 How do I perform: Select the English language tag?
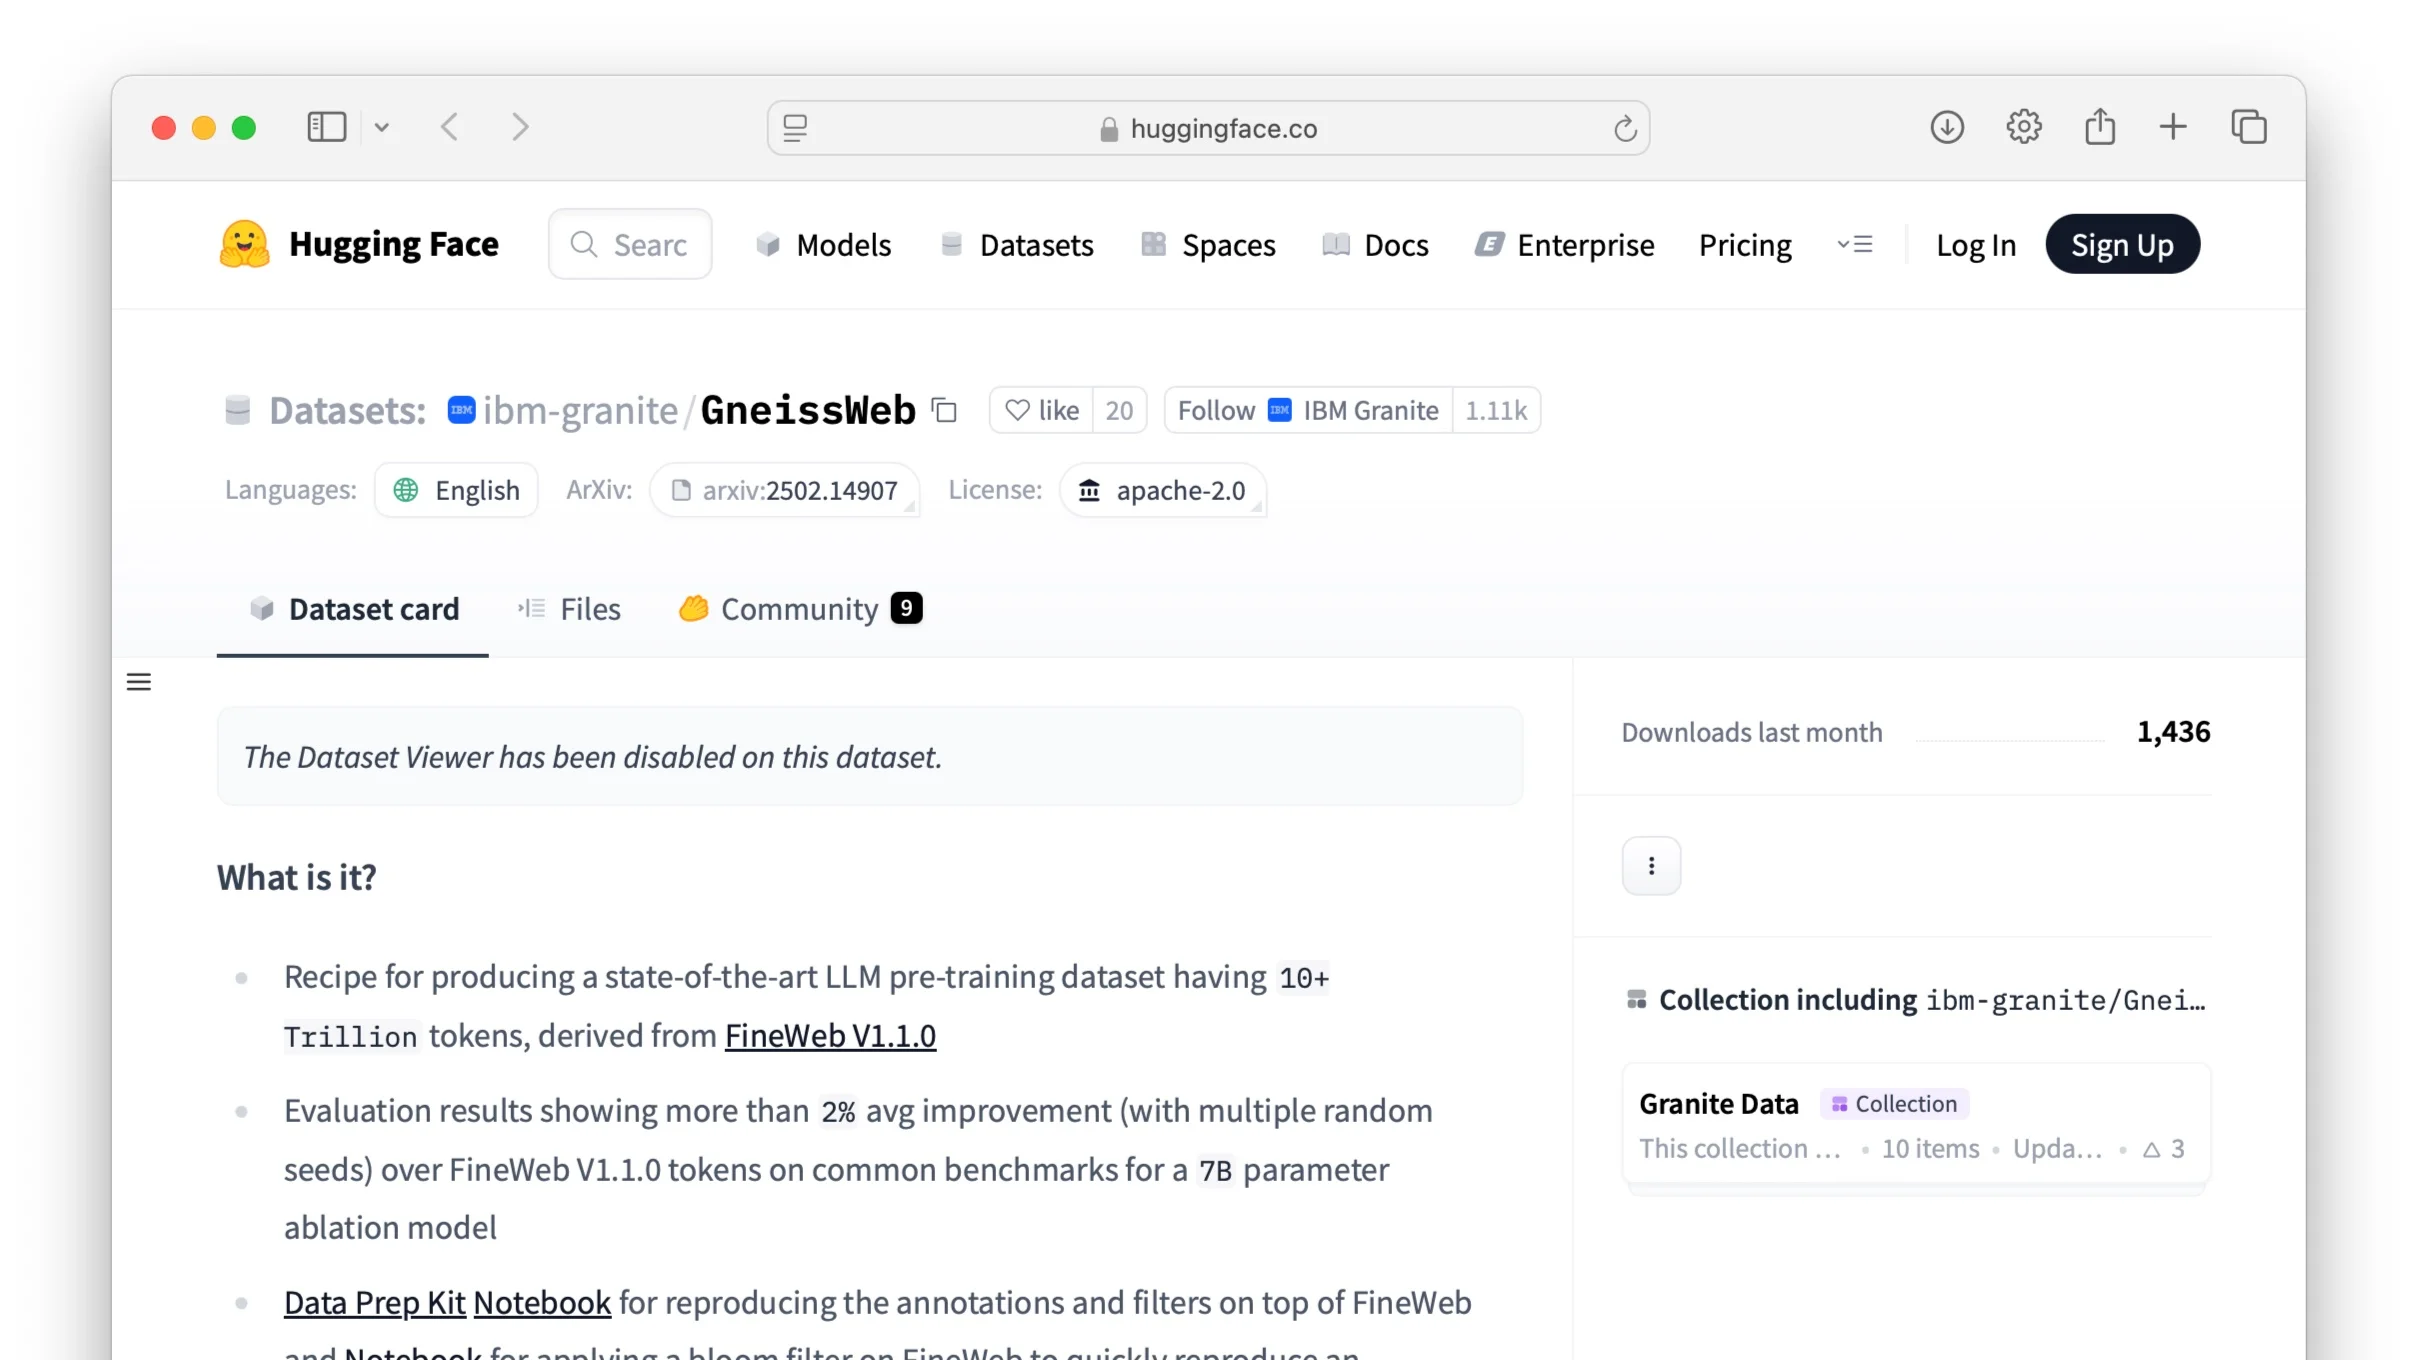coord(456,490)
